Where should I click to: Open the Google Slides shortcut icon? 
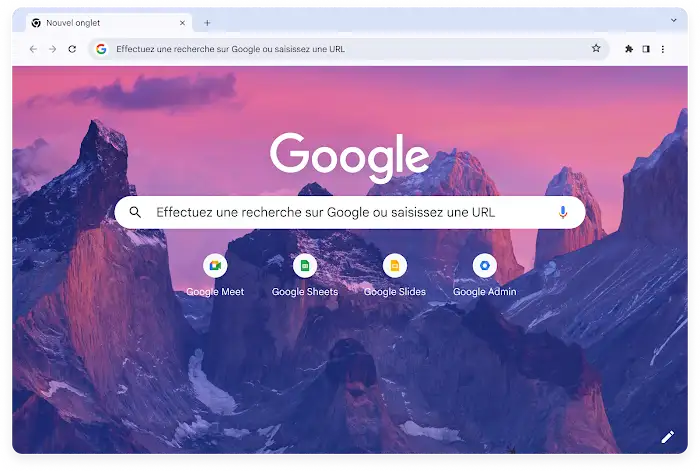coord(395,266)
